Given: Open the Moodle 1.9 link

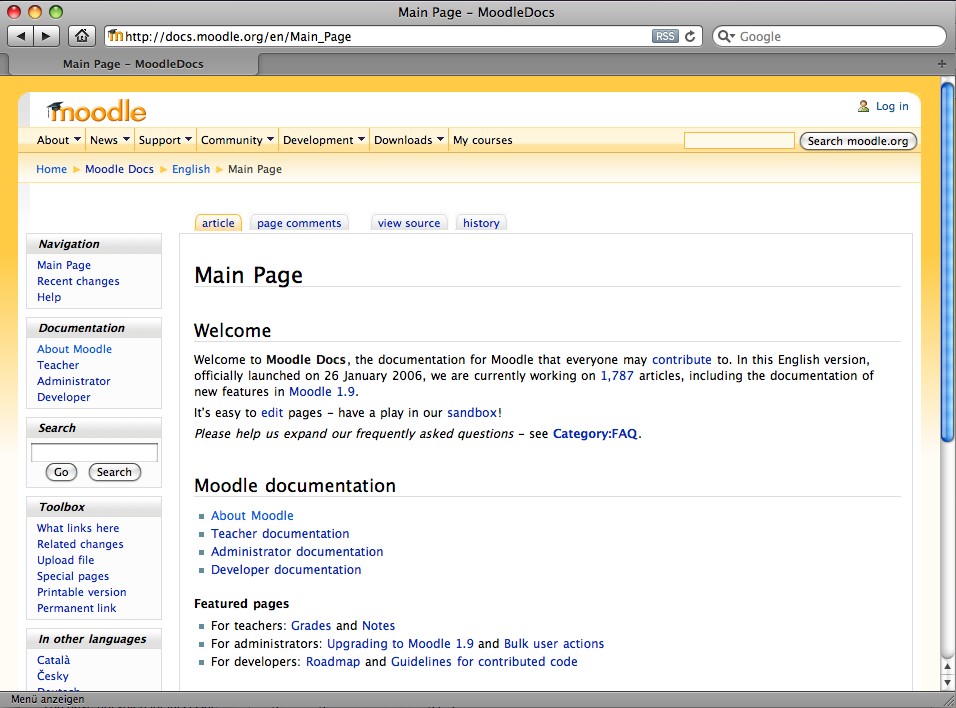Looking at the screenshot, I should (x=322, y=391).
